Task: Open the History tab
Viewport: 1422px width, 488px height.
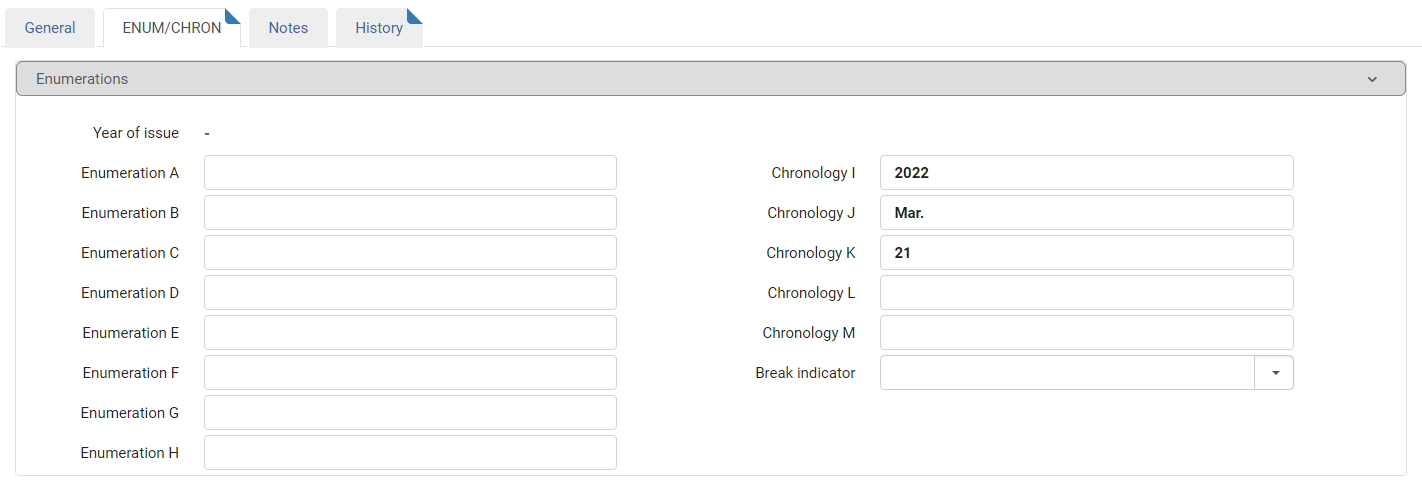Action: pyautogui.click(x=379, y=28)
